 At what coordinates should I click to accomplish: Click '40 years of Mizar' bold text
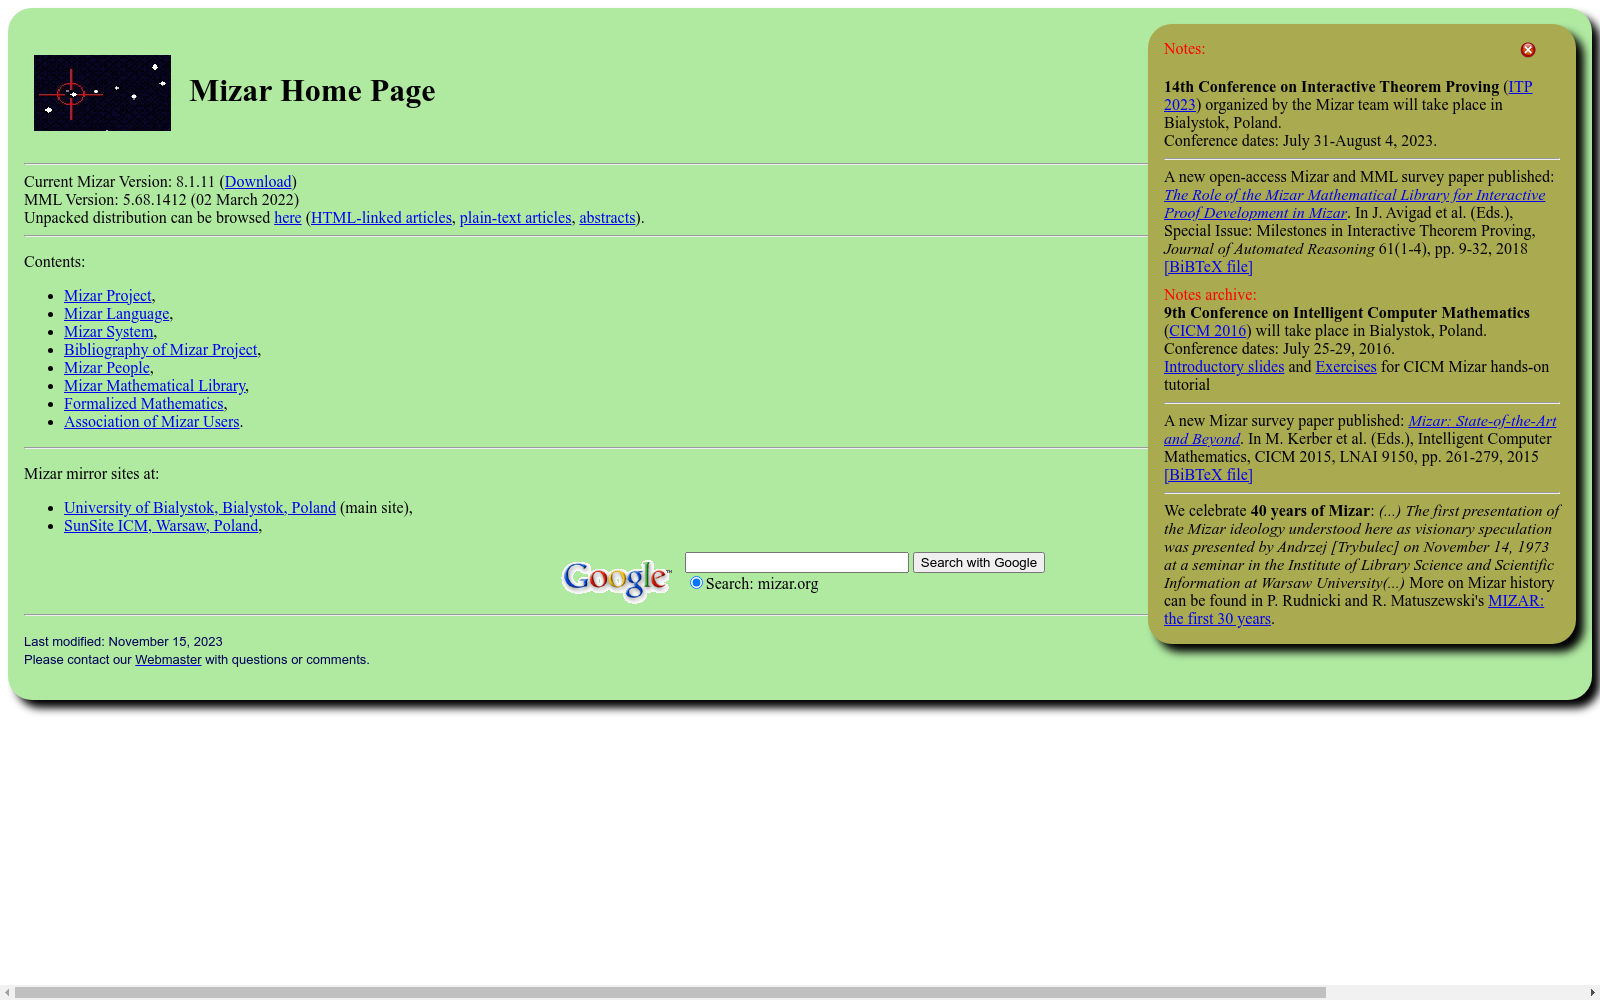tap(1310, 511)
